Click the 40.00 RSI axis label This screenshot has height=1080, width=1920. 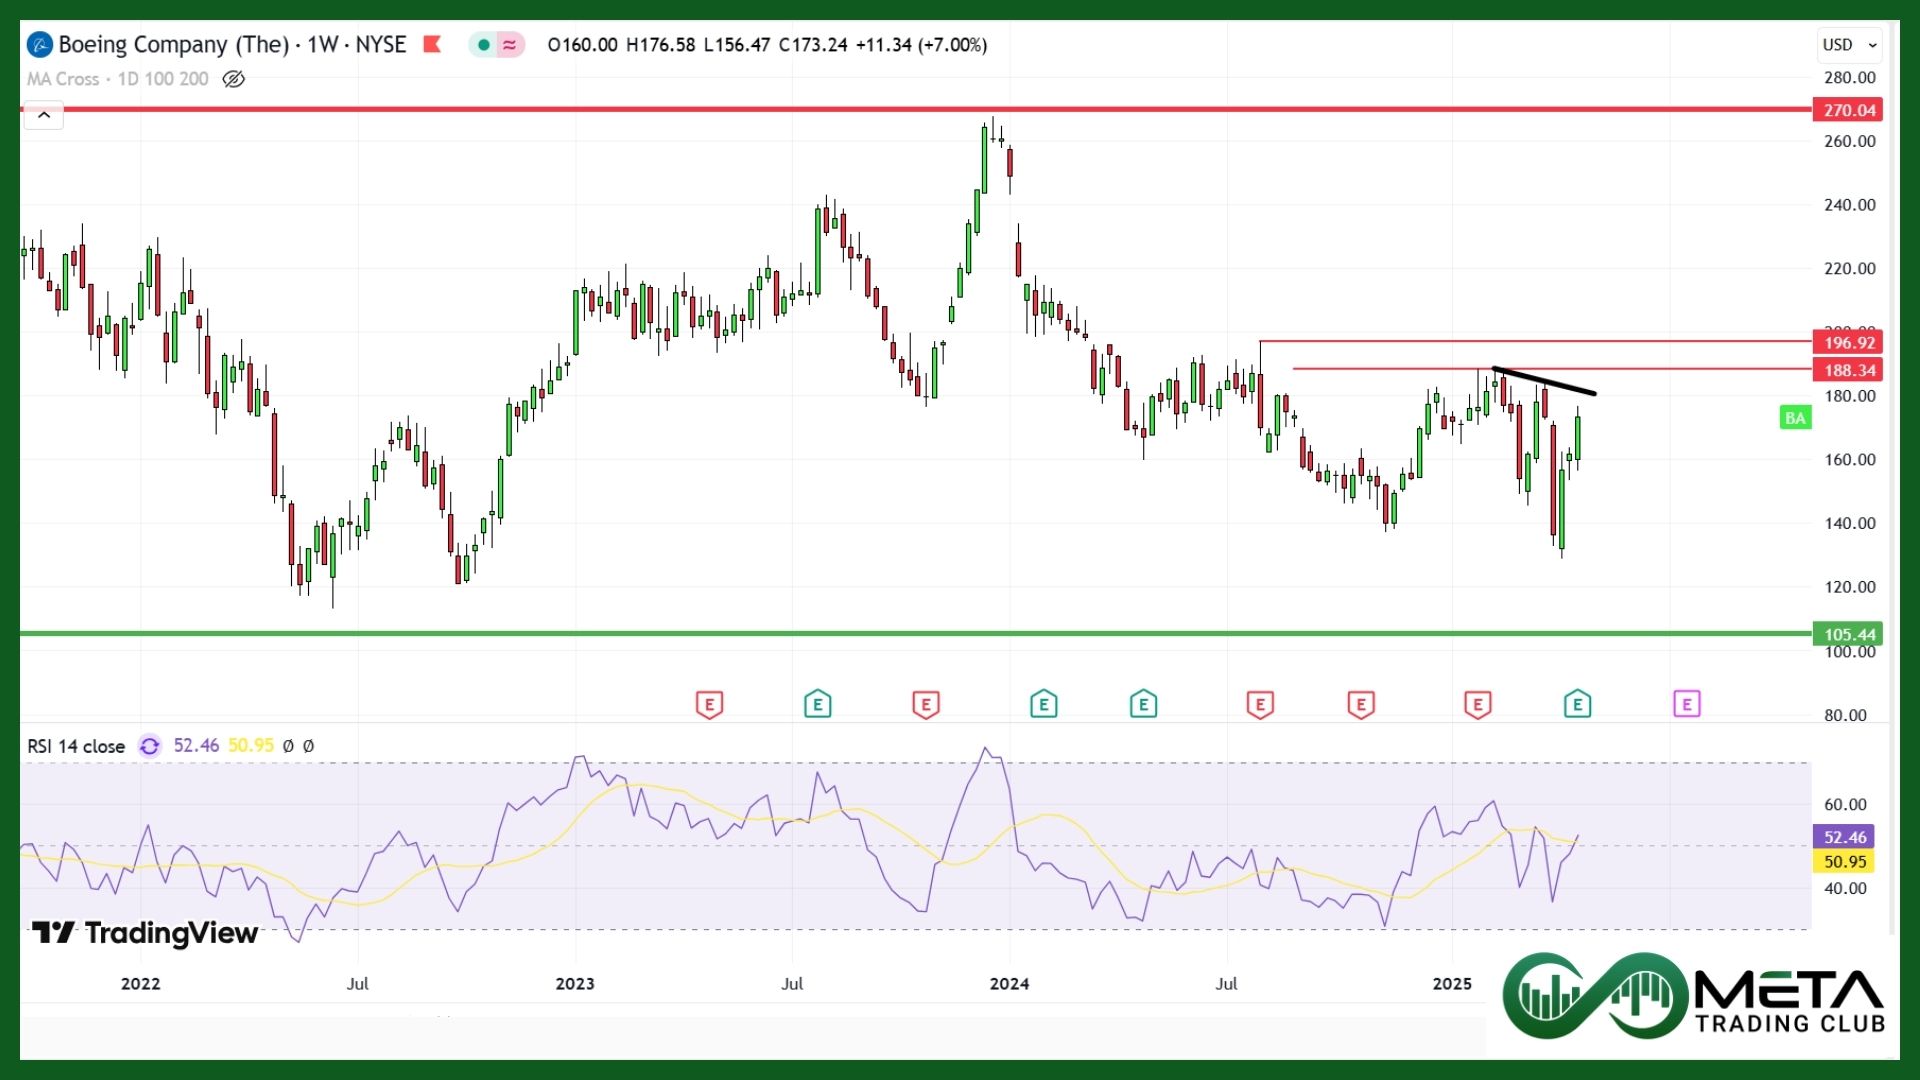click(1845, 888)
